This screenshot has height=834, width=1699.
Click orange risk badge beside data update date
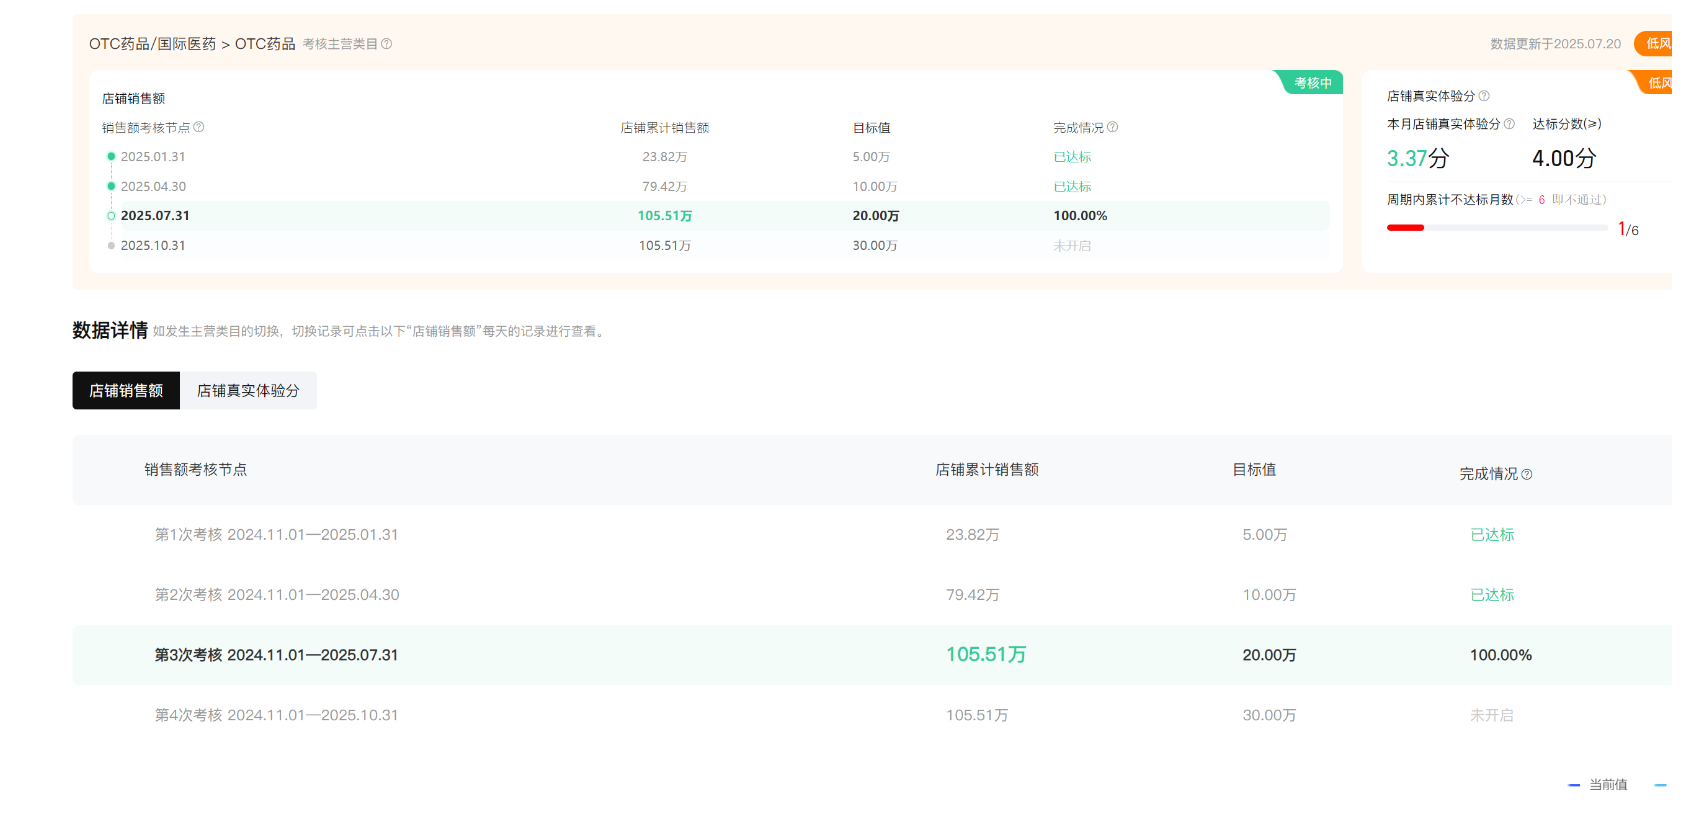click(1656, 44)
